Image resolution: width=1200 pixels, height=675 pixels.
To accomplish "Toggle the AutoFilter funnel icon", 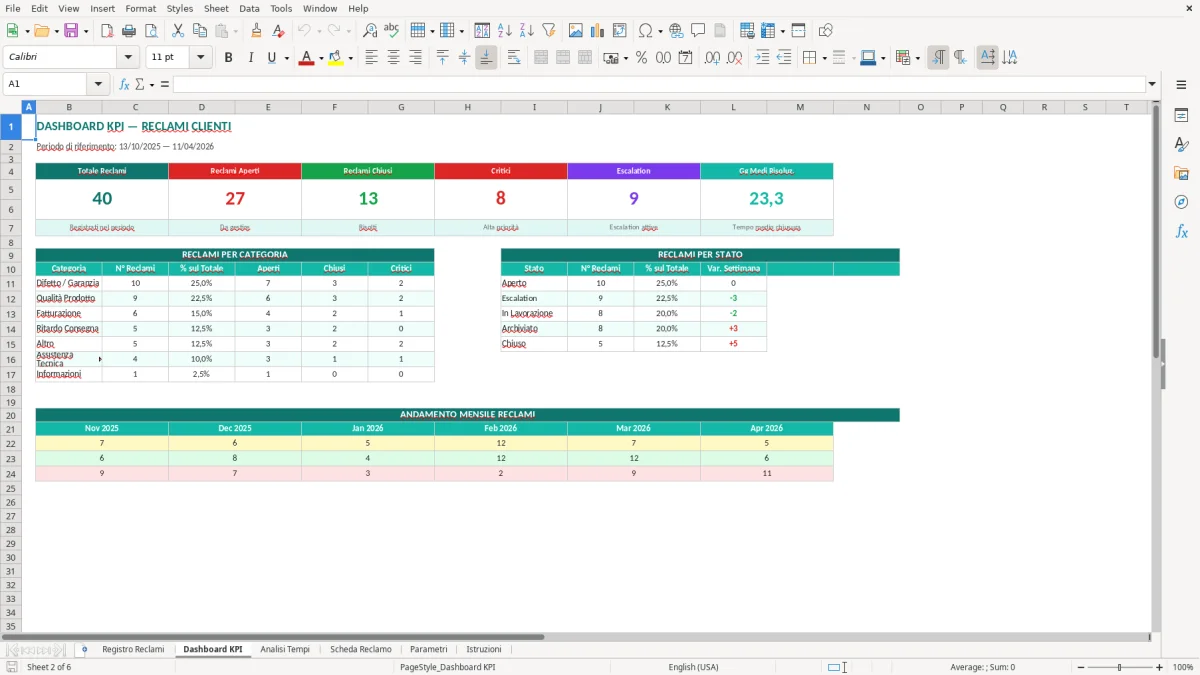I will (x=549, y=31).
